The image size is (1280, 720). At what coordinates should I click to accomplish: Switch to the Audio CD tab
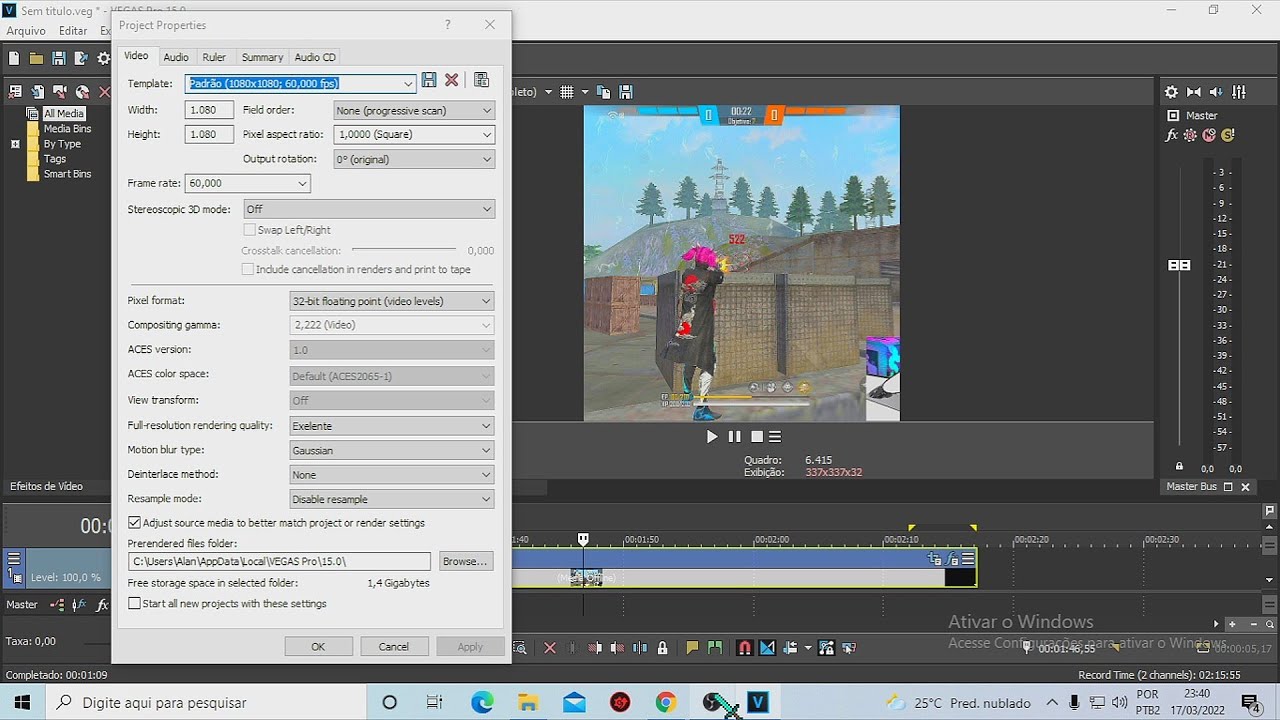[x=315, y=57]
